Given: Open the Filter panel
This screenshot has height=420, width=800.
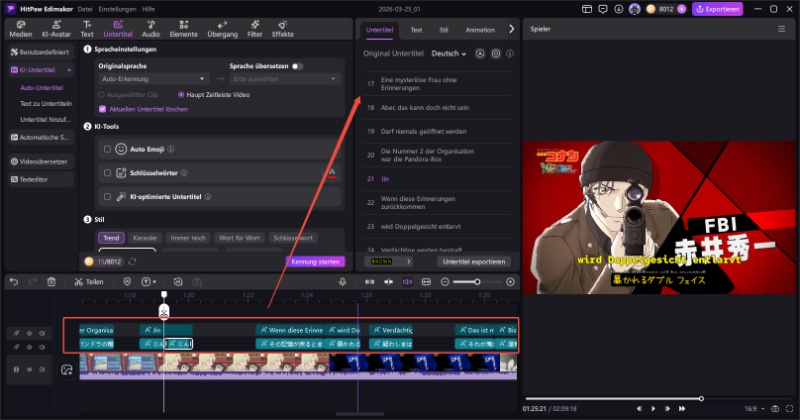Looking at the screenshot, I should (x=255, y=29).
